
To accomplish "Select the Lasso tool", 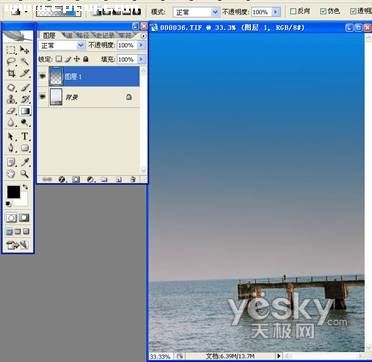I will (x=12, y=61).
